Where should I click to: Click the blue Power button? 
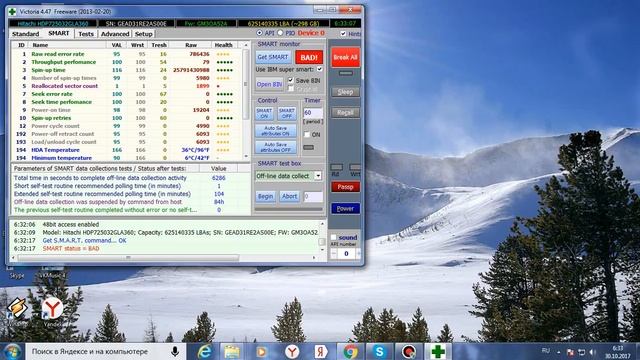[345, 208]
